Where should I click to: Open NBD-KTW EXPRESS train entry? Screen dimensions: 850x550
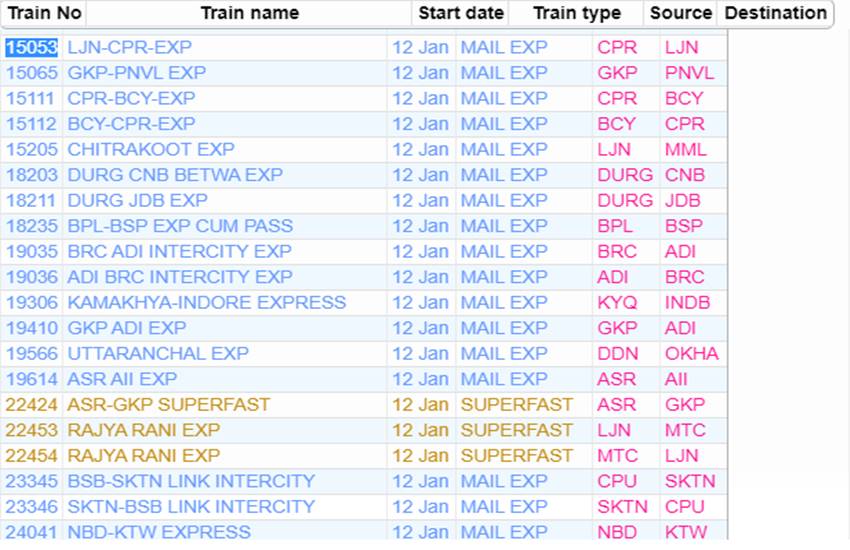(159, 532)
